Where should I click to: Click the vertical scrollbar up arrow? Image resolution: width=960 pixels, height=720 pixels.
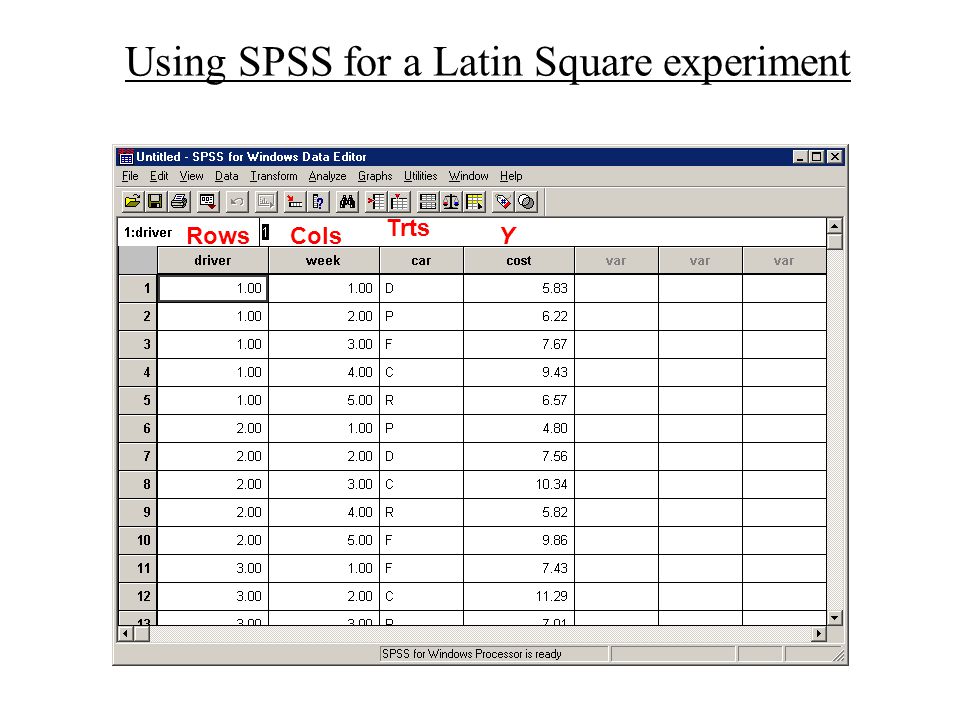point(834,226)
